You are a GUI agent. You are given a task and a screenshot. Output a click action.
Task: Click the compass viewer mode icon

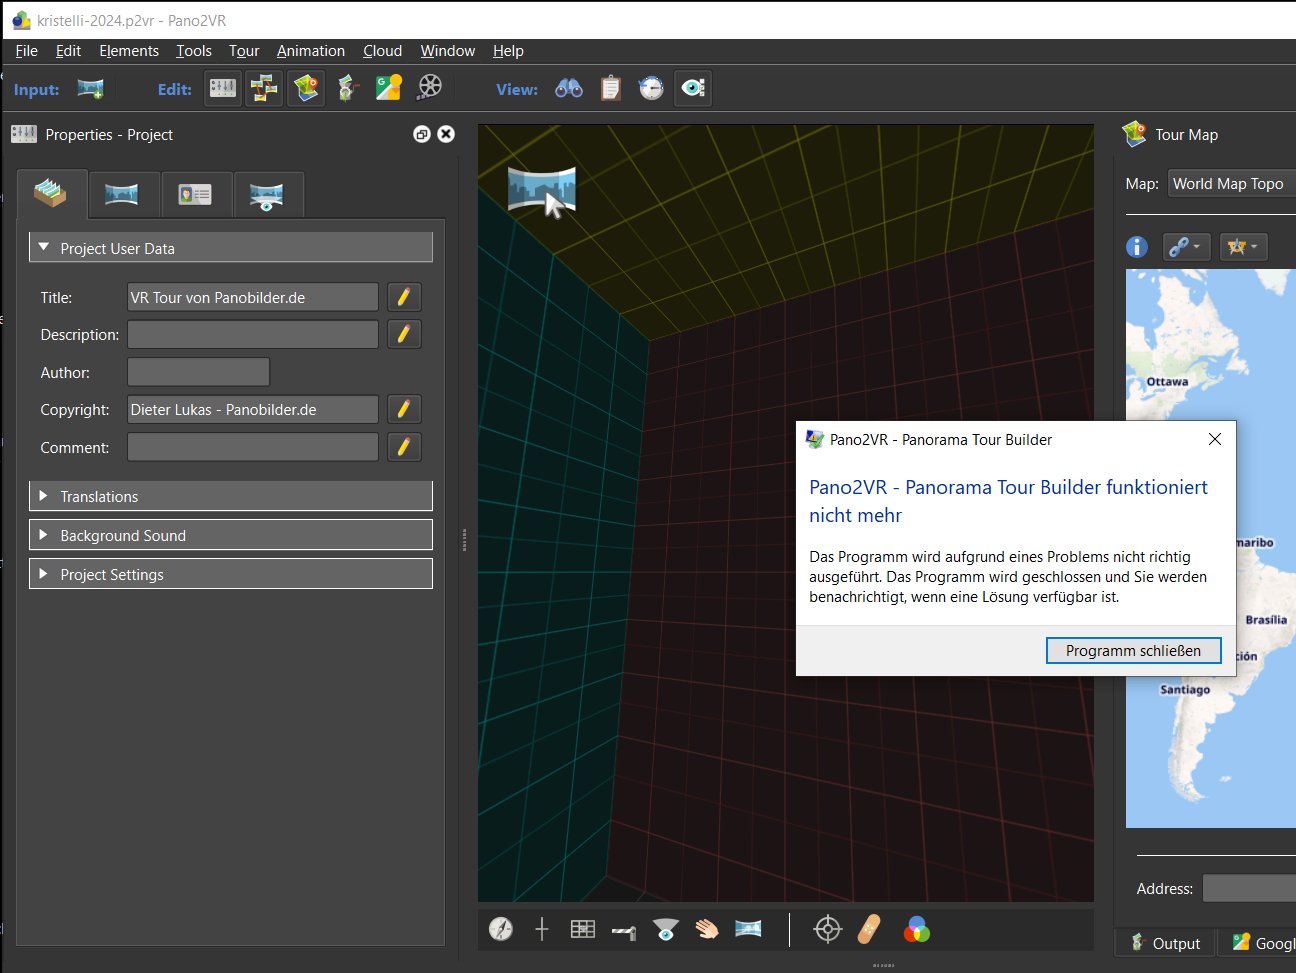(x=501, y=930)
